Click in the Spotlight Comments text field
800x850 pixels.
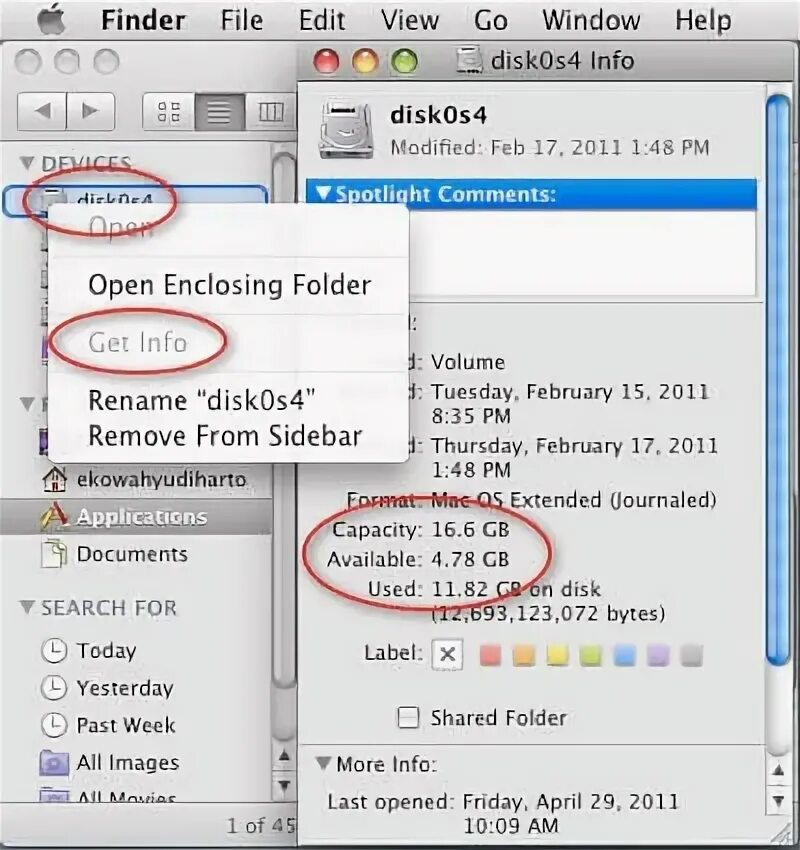point(582,253)
